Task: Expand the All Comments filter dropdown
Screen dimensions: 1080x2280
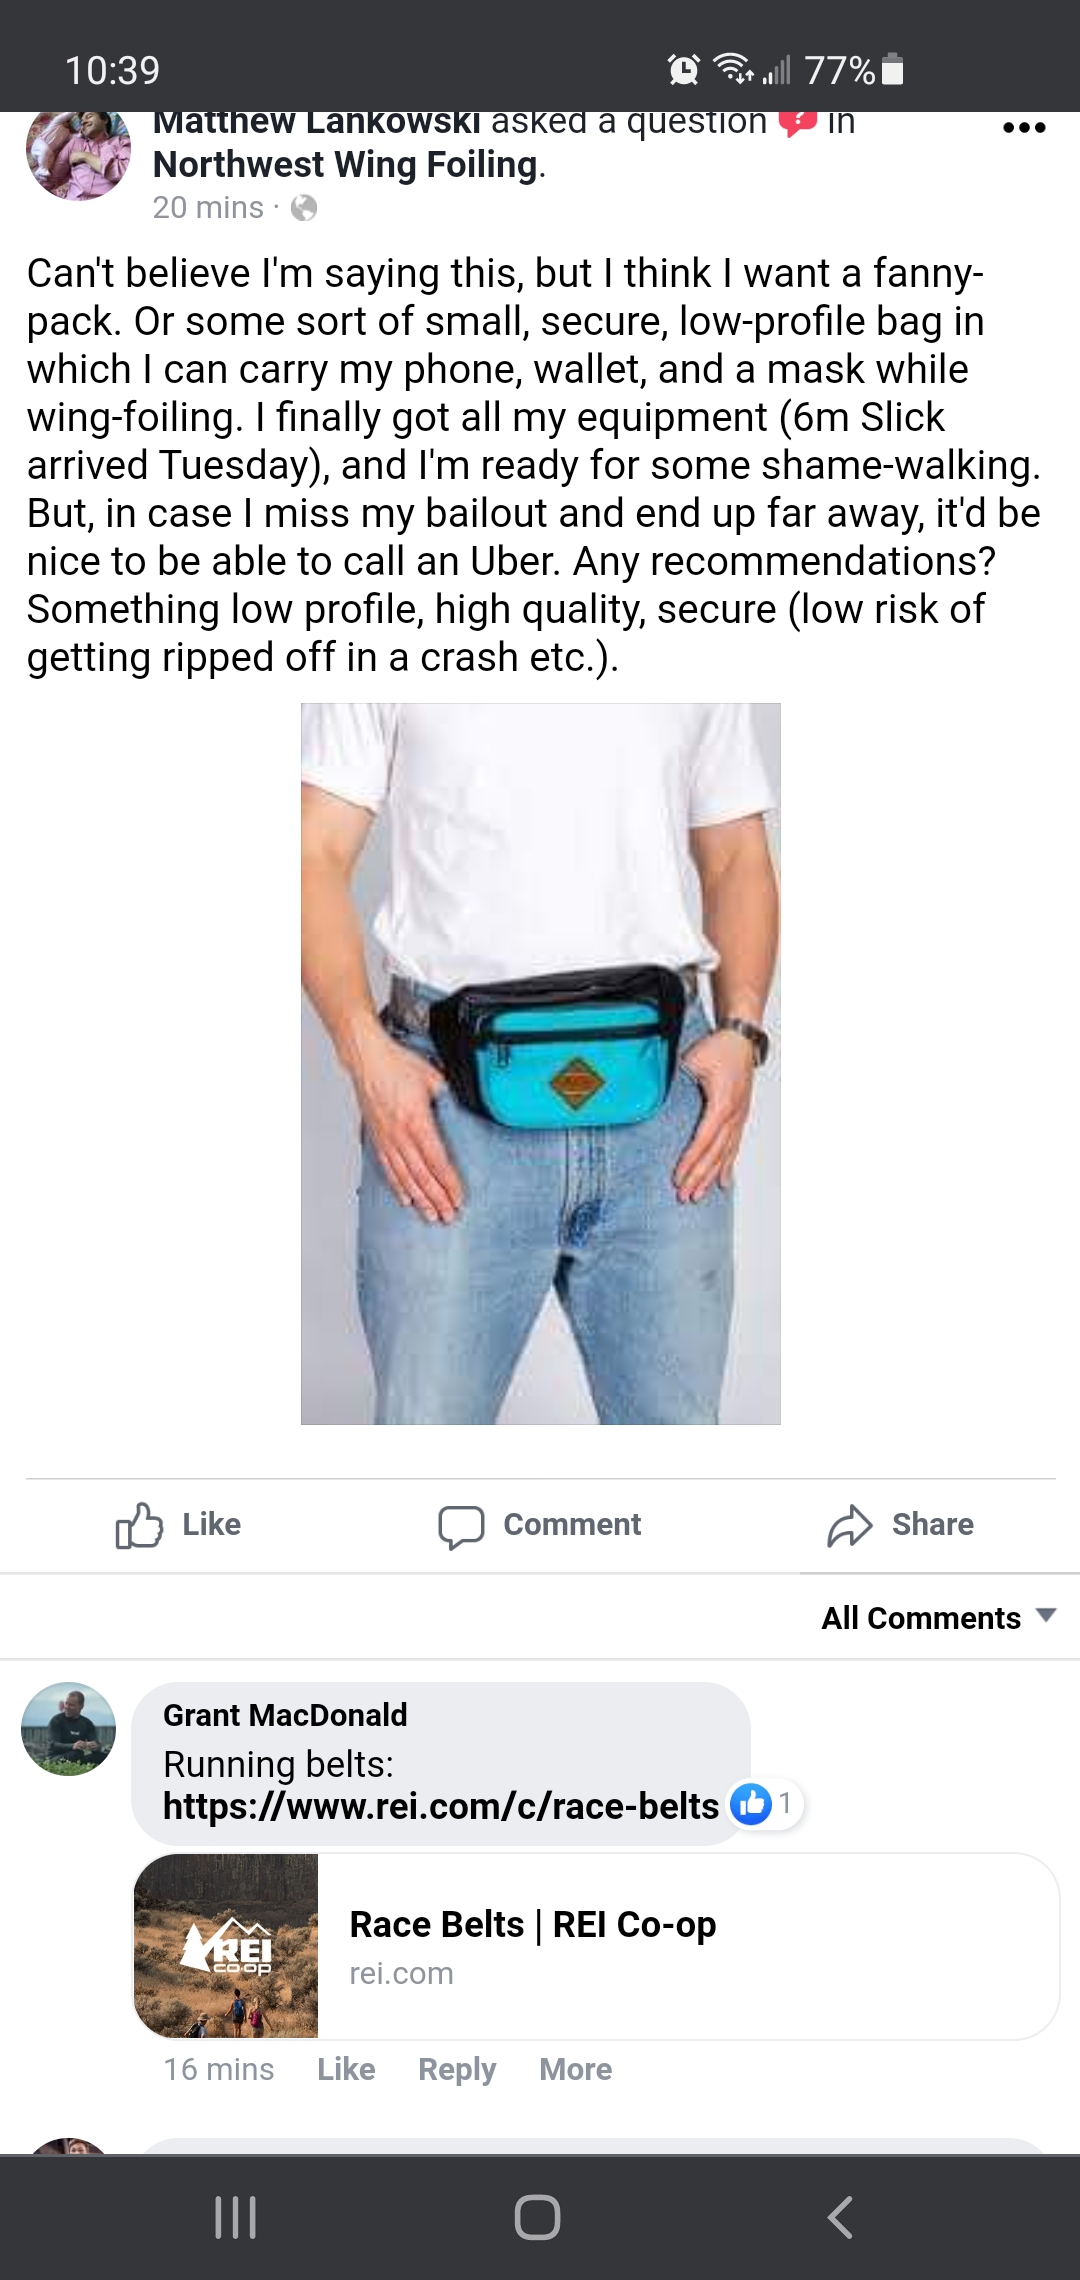Action: tap(938, 1618)
